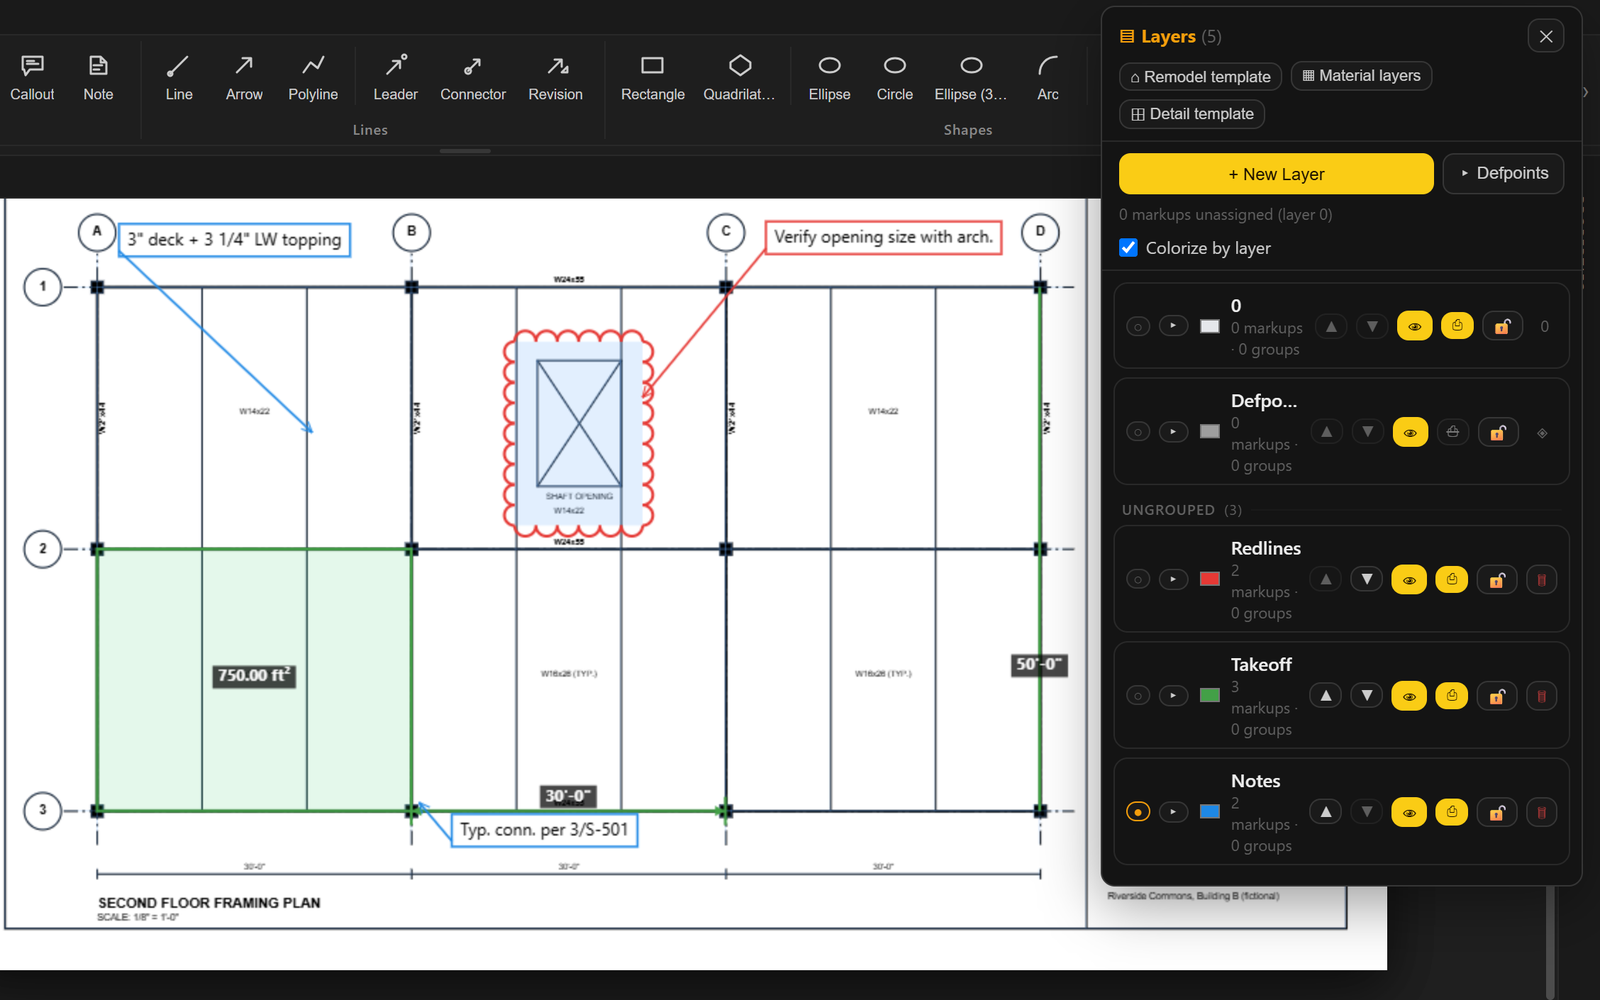Screen dimensions: 1600x1000
Task: Activate the Polyline tool
Action: [313, 78]
